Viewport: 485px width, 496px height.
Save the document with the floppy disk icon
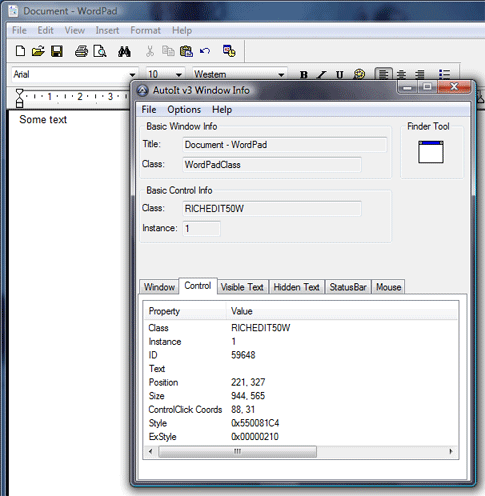(57, 51)
